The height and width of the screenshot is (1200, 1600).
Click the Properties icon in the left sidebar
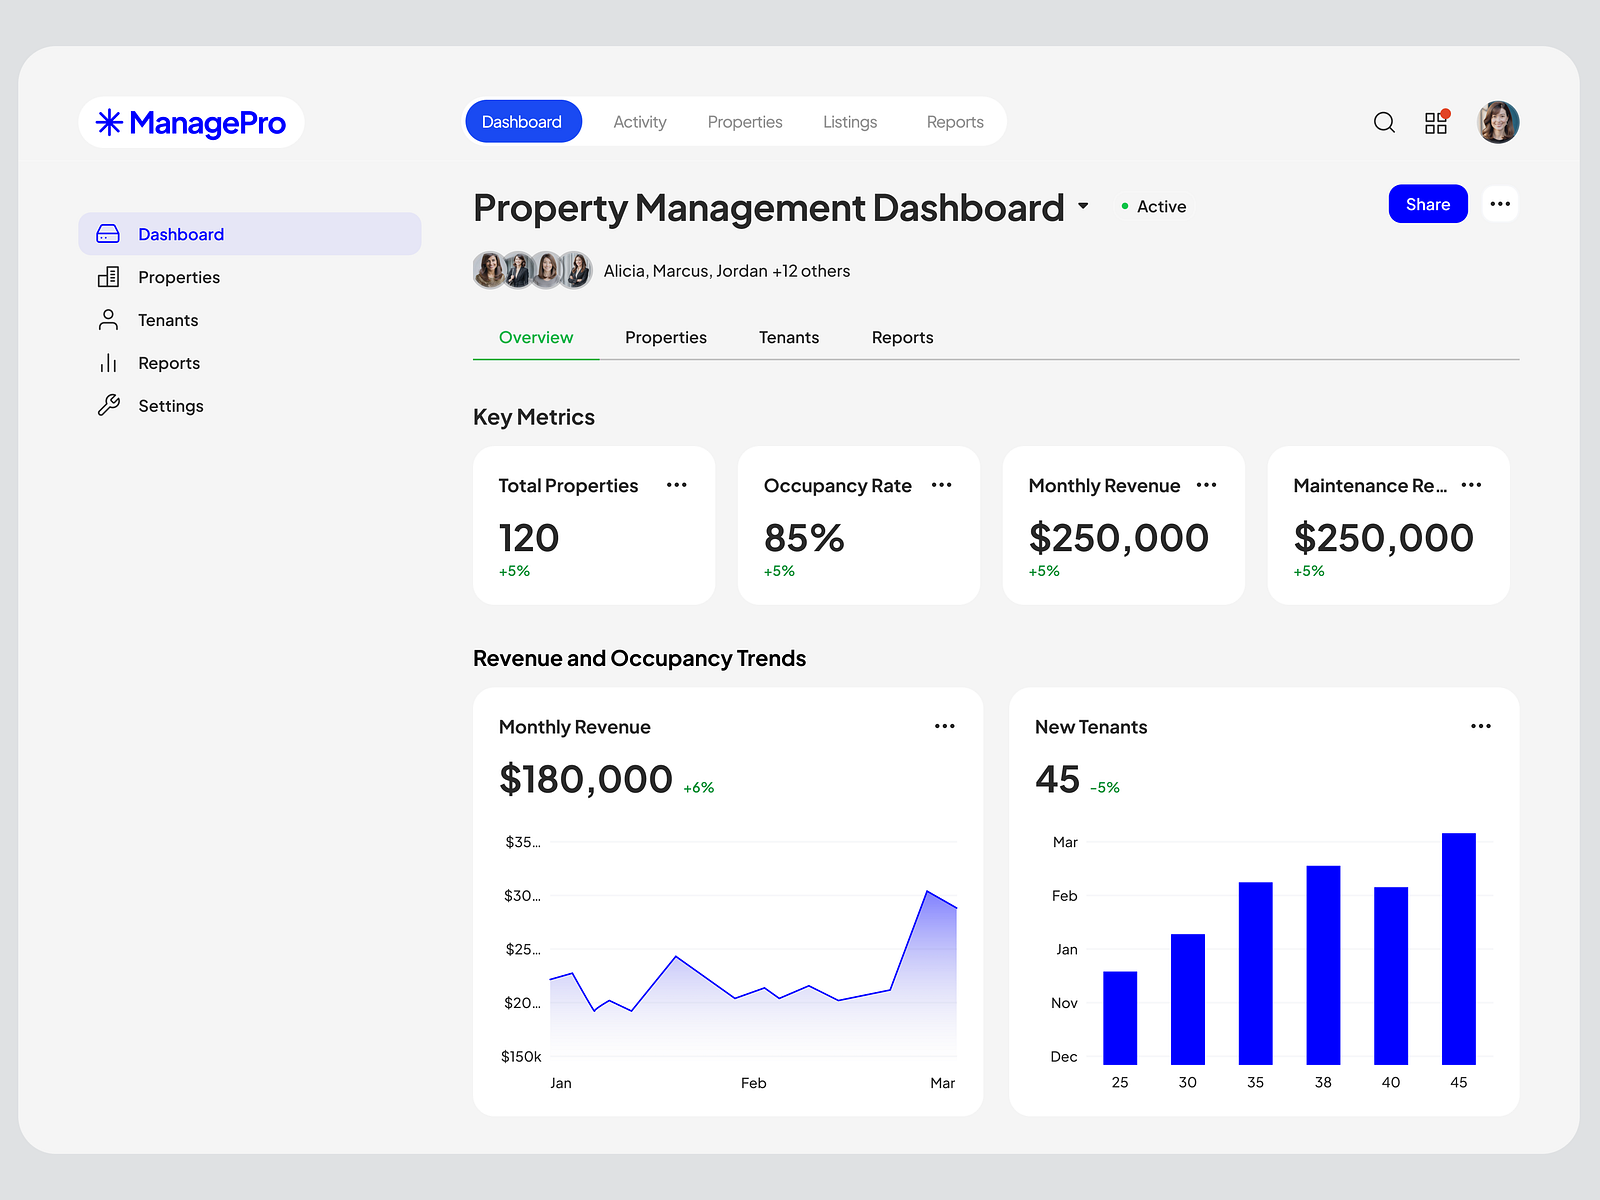coord(107,277)
